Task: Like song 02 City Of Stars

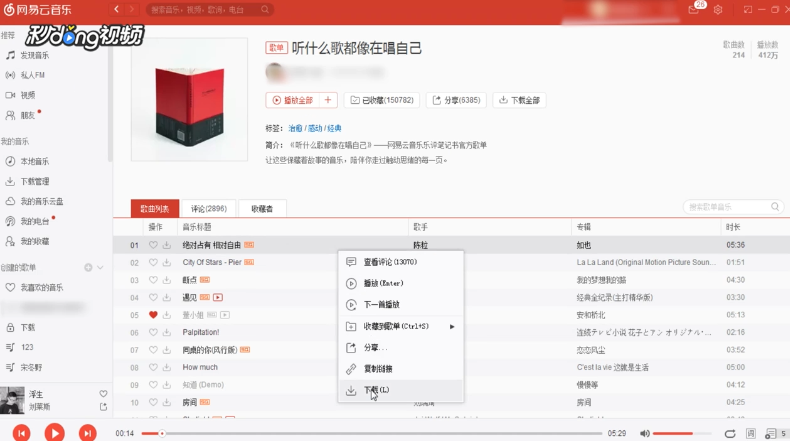Action: pyautogui.click(x=153, y=263)
